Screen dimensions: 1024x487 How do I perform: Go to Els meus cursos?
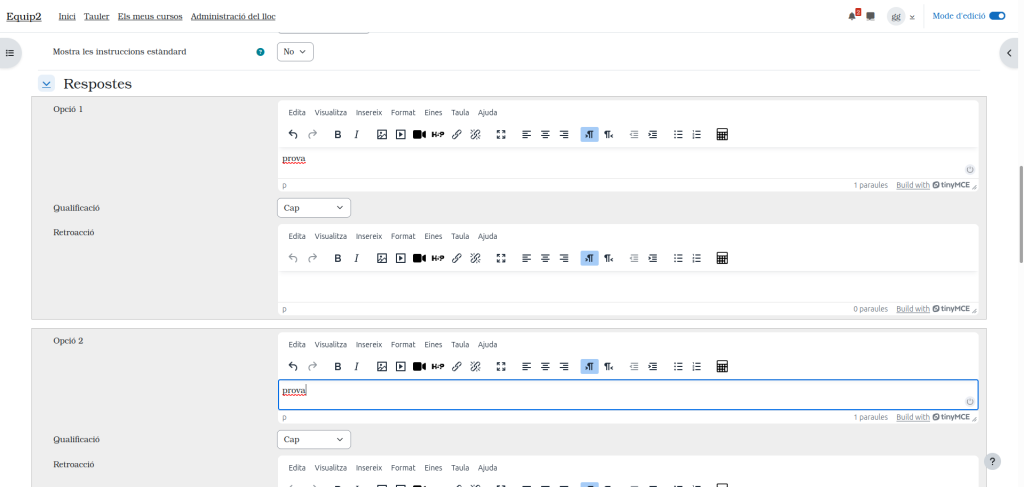pos(150,17)
